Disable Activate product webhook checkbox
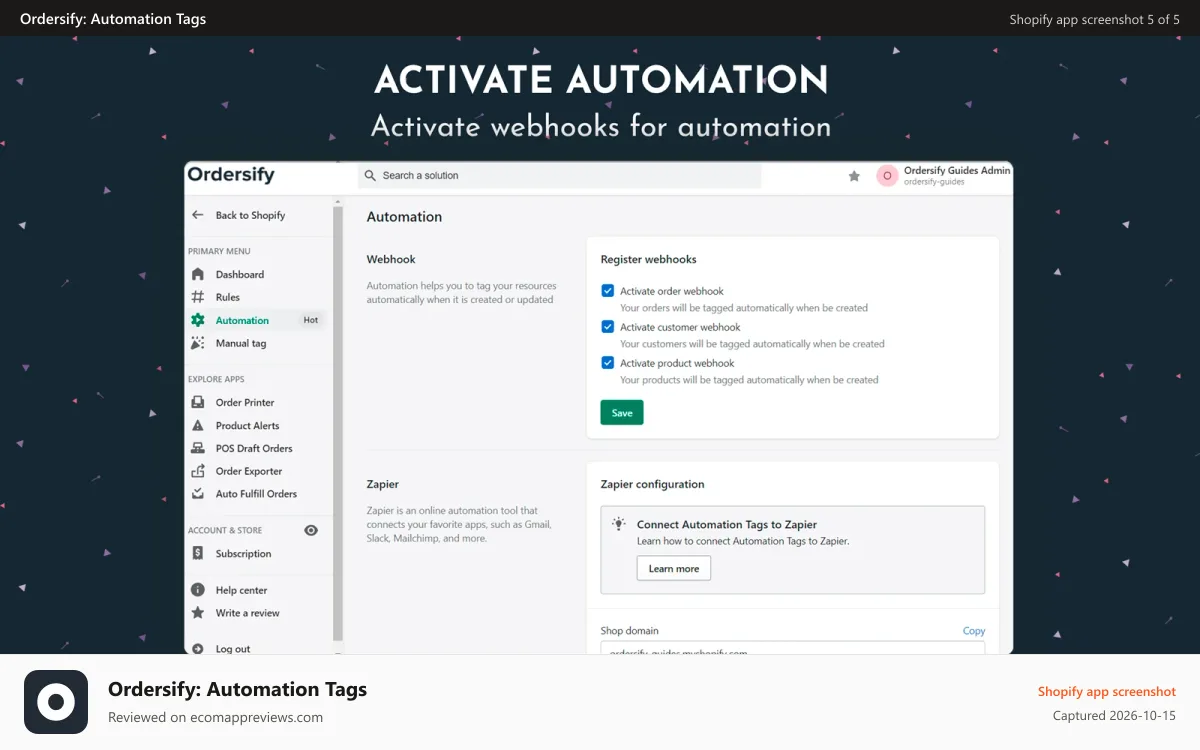This screenshot has width=1200, height=750. [607, 363]
